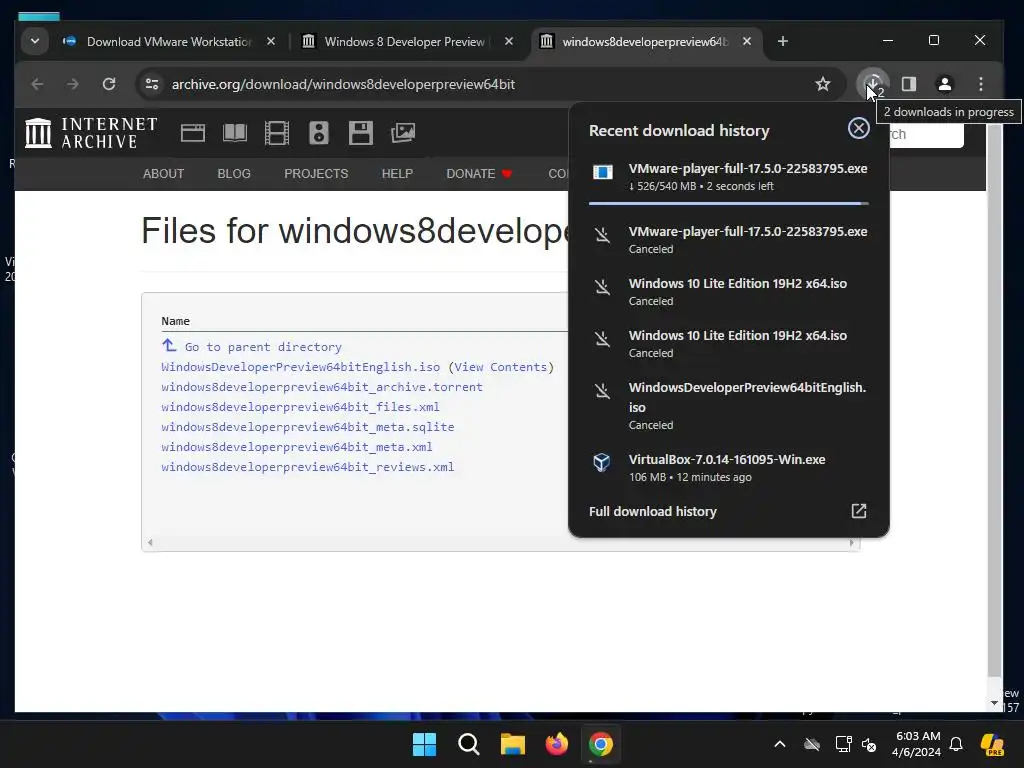Open the ABOUT menu item
This screenshot has width=1024, height=768.
pos(163,174)
